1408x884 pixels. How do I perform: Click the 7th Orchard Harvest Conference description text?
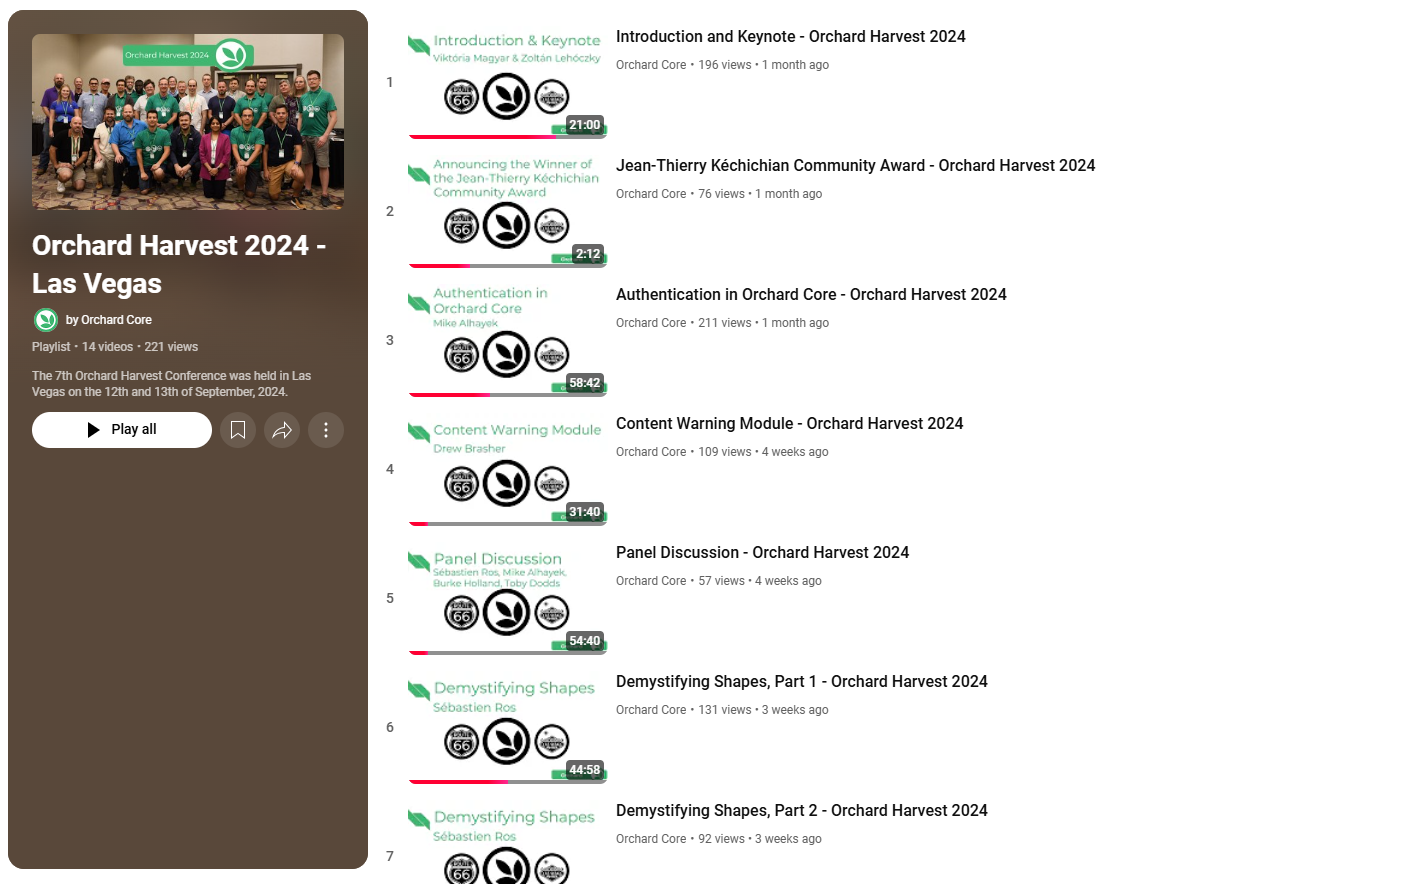171,384
